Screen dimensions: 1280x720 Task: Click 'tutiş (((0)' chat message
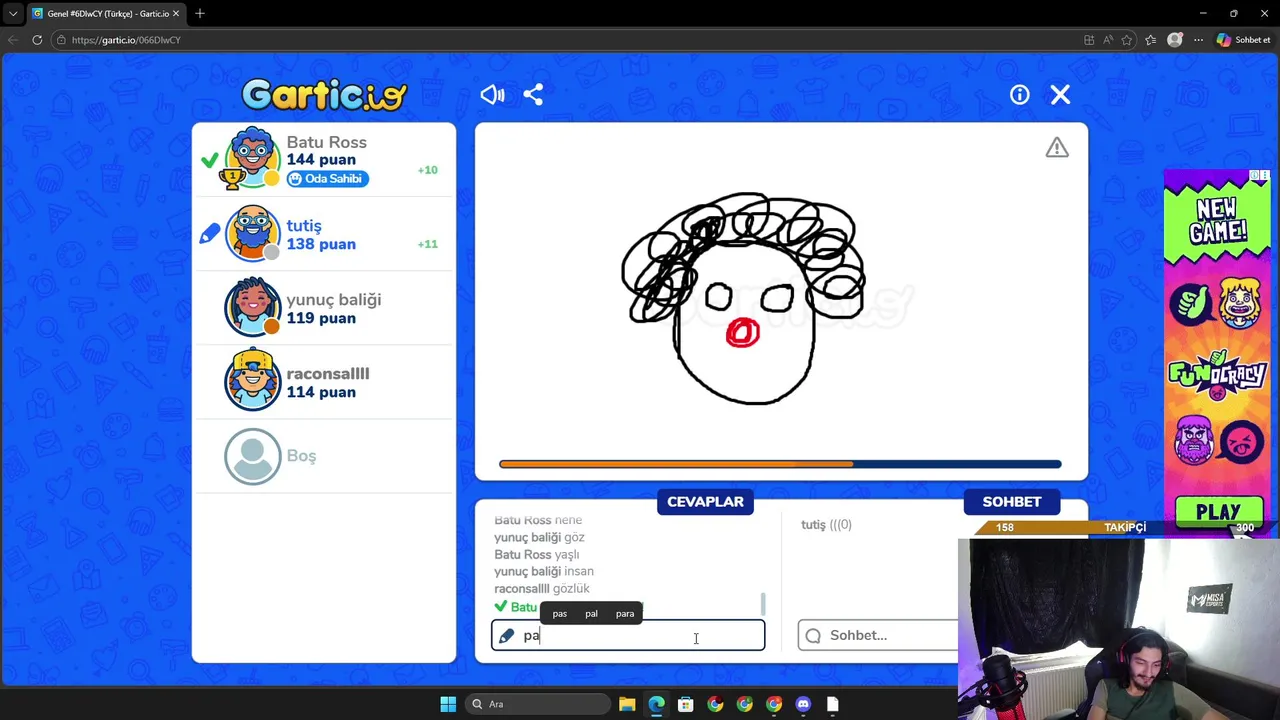[x=826, y=525]
